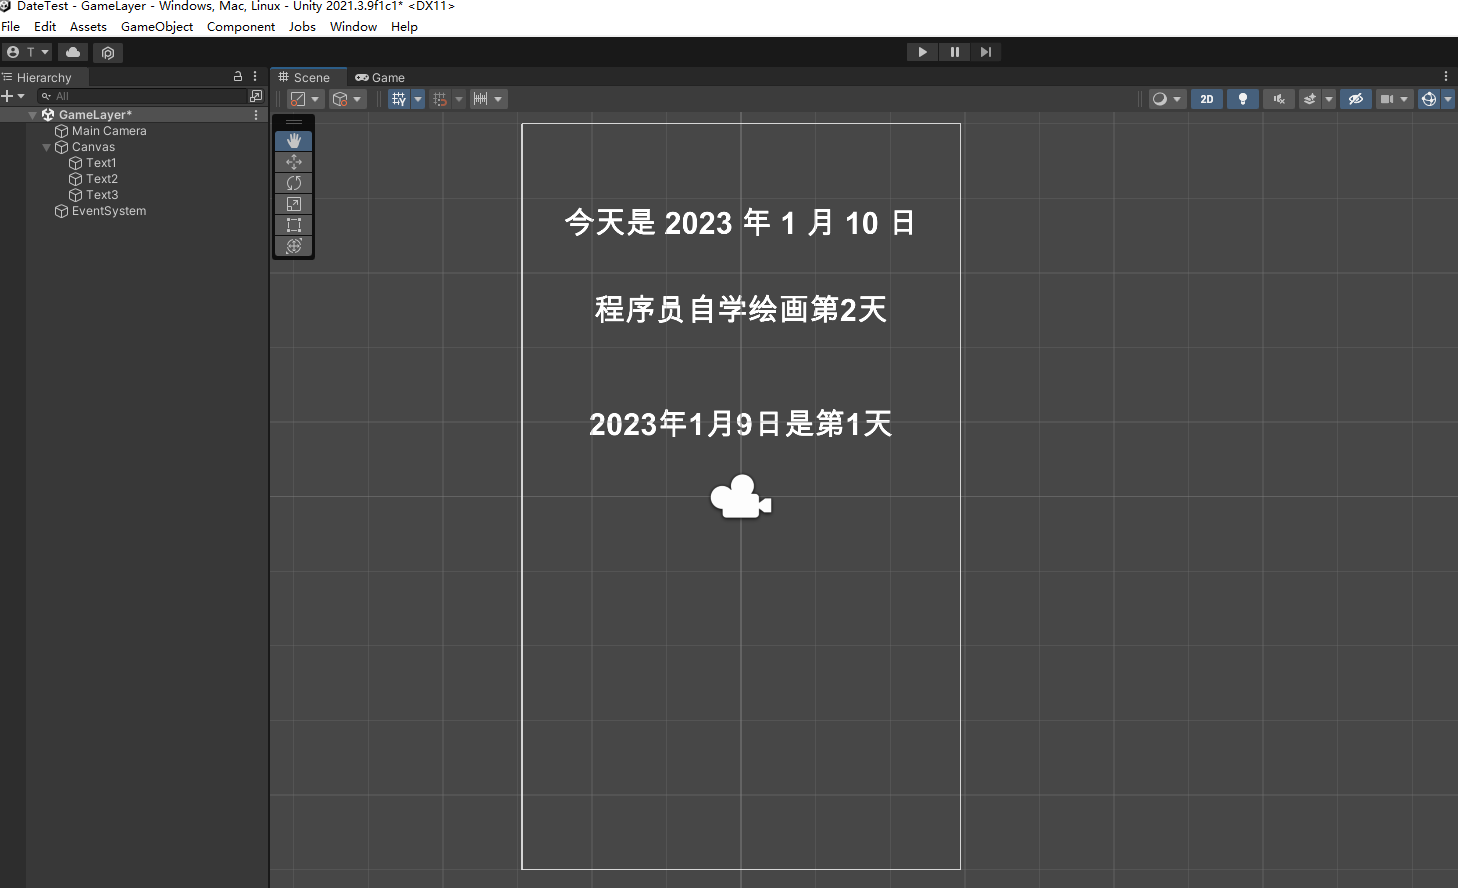Select the Hand pan tool

(293, 140)
